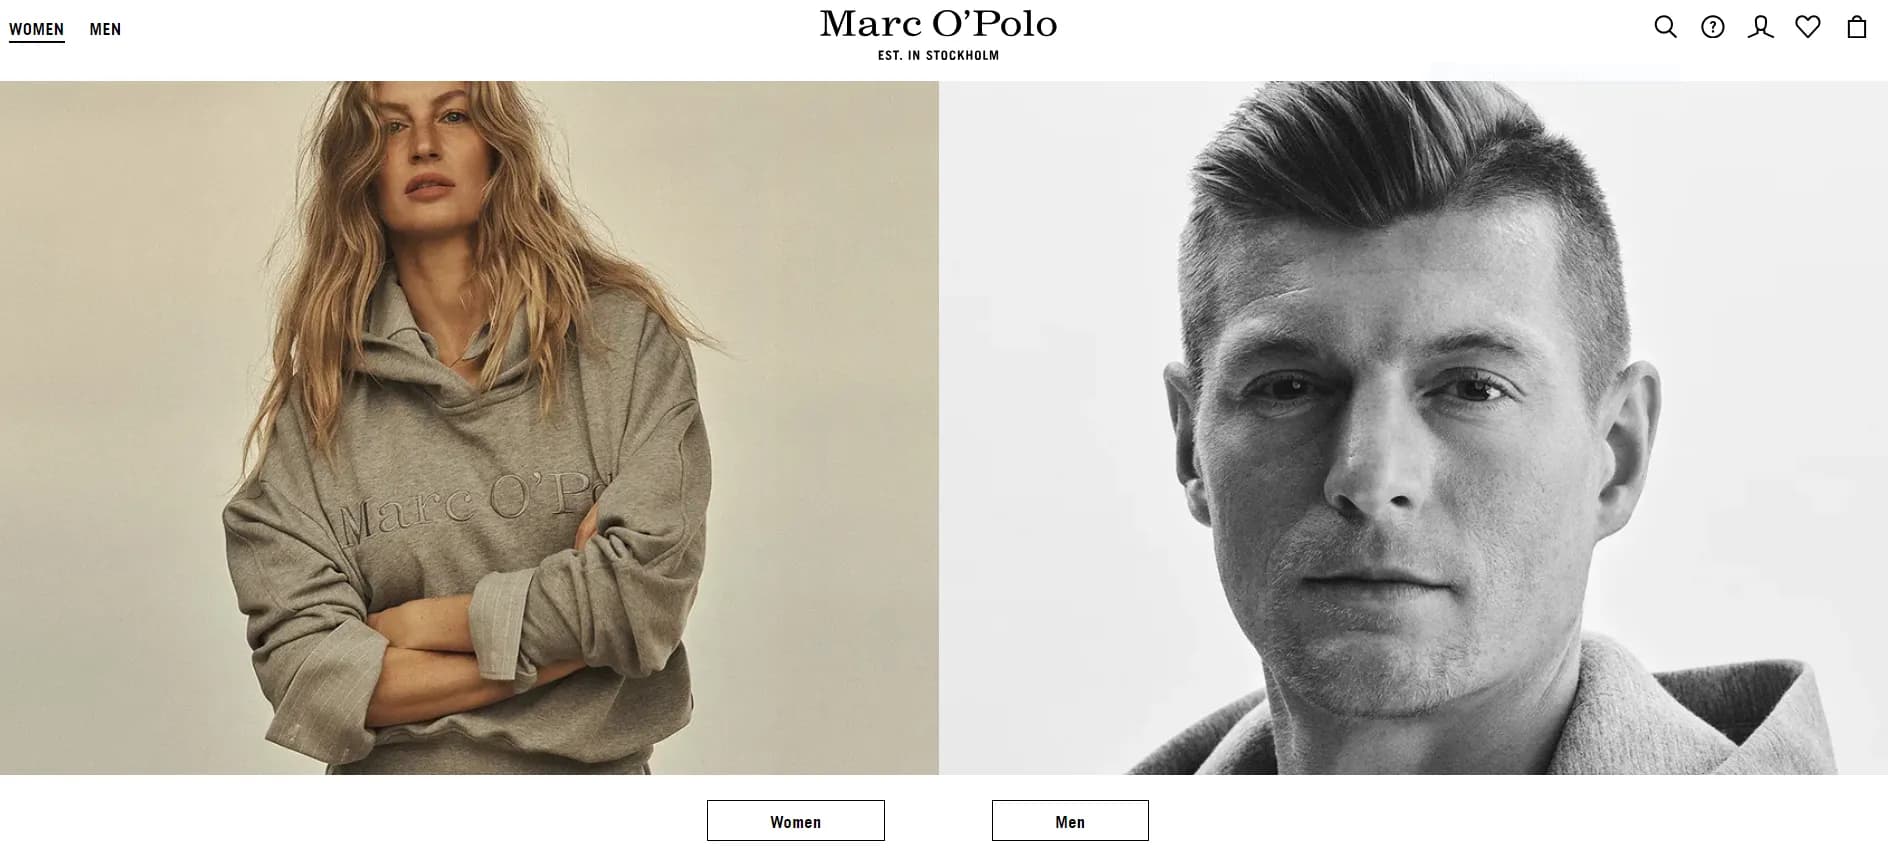Open the help question mark icon
The width and height of the screenshot is (1888, 850).
[x=1713, y=27]
